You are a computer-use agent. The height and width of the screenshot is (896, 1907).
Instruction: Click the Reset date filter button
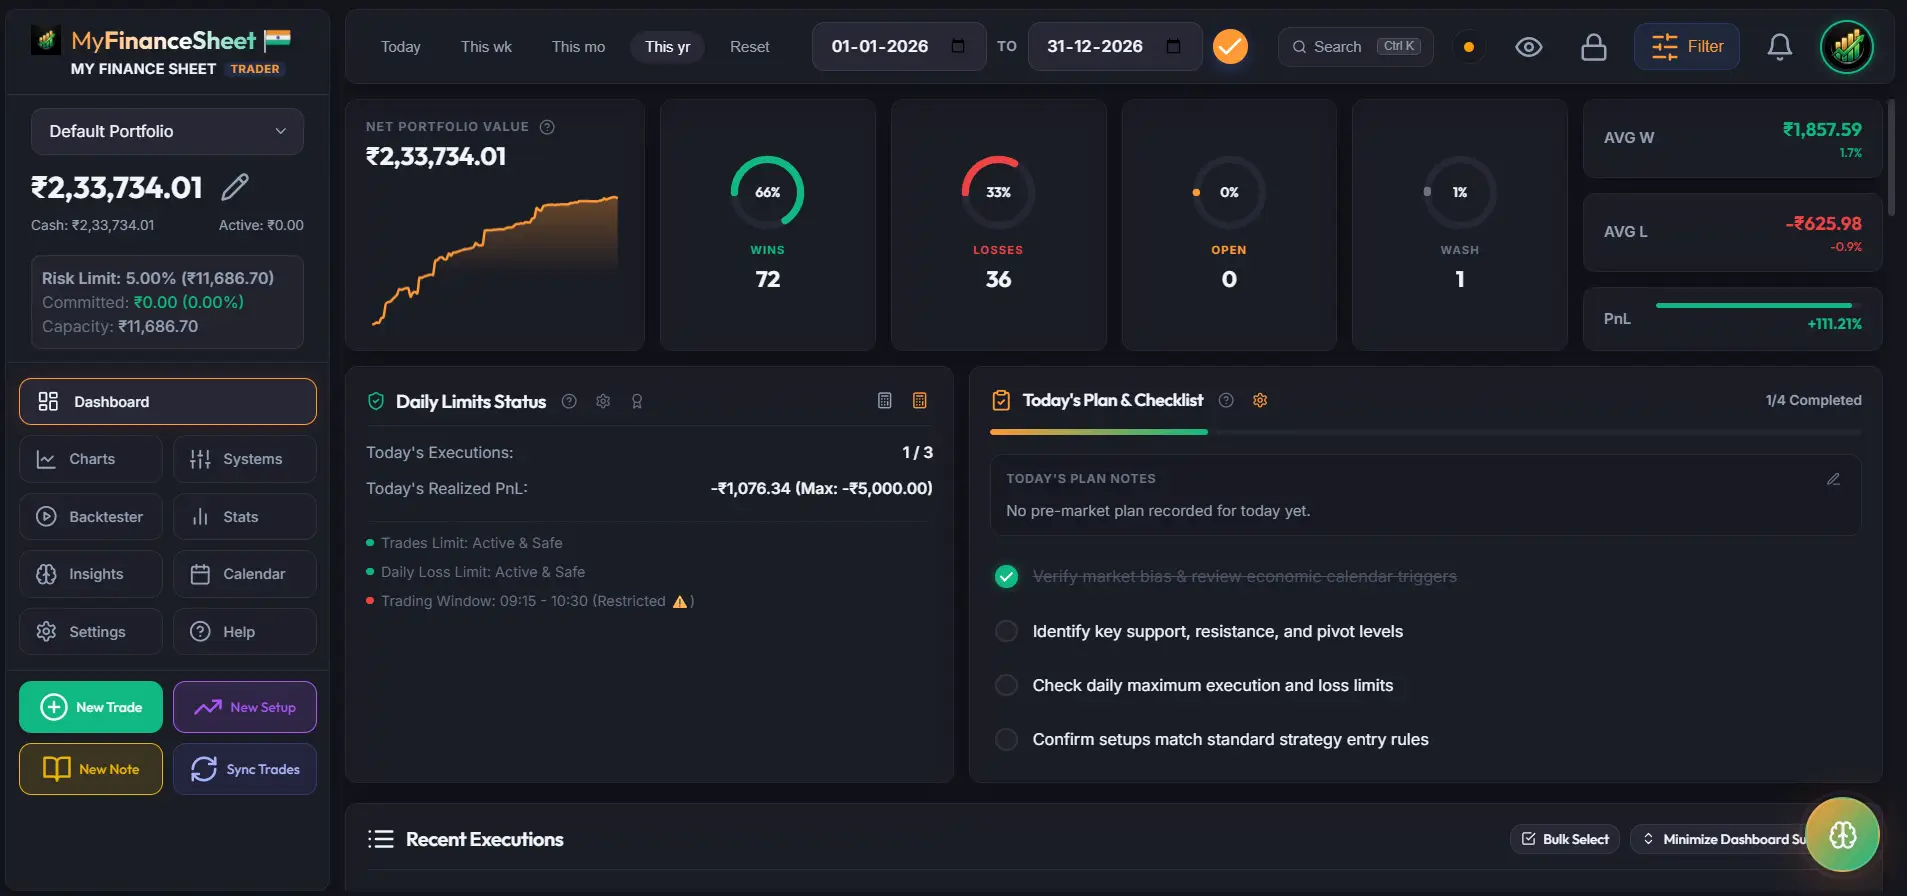click(x=750, y=47)
